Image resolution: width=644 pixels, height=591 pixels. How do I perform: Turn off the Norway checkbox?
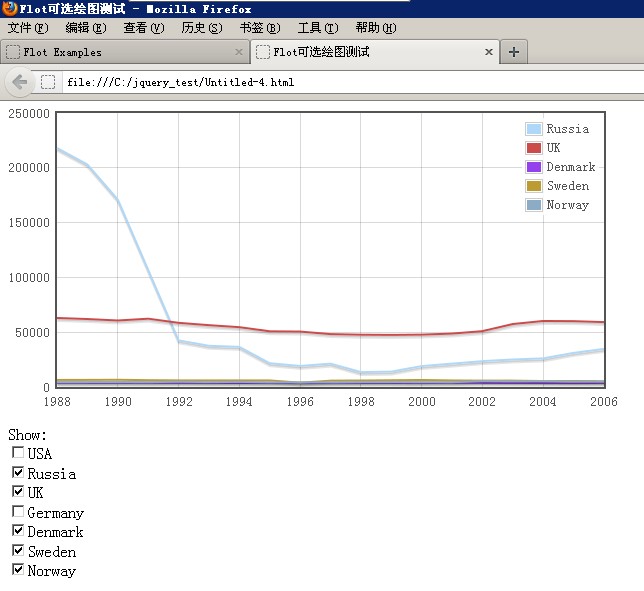coord(18,570)
